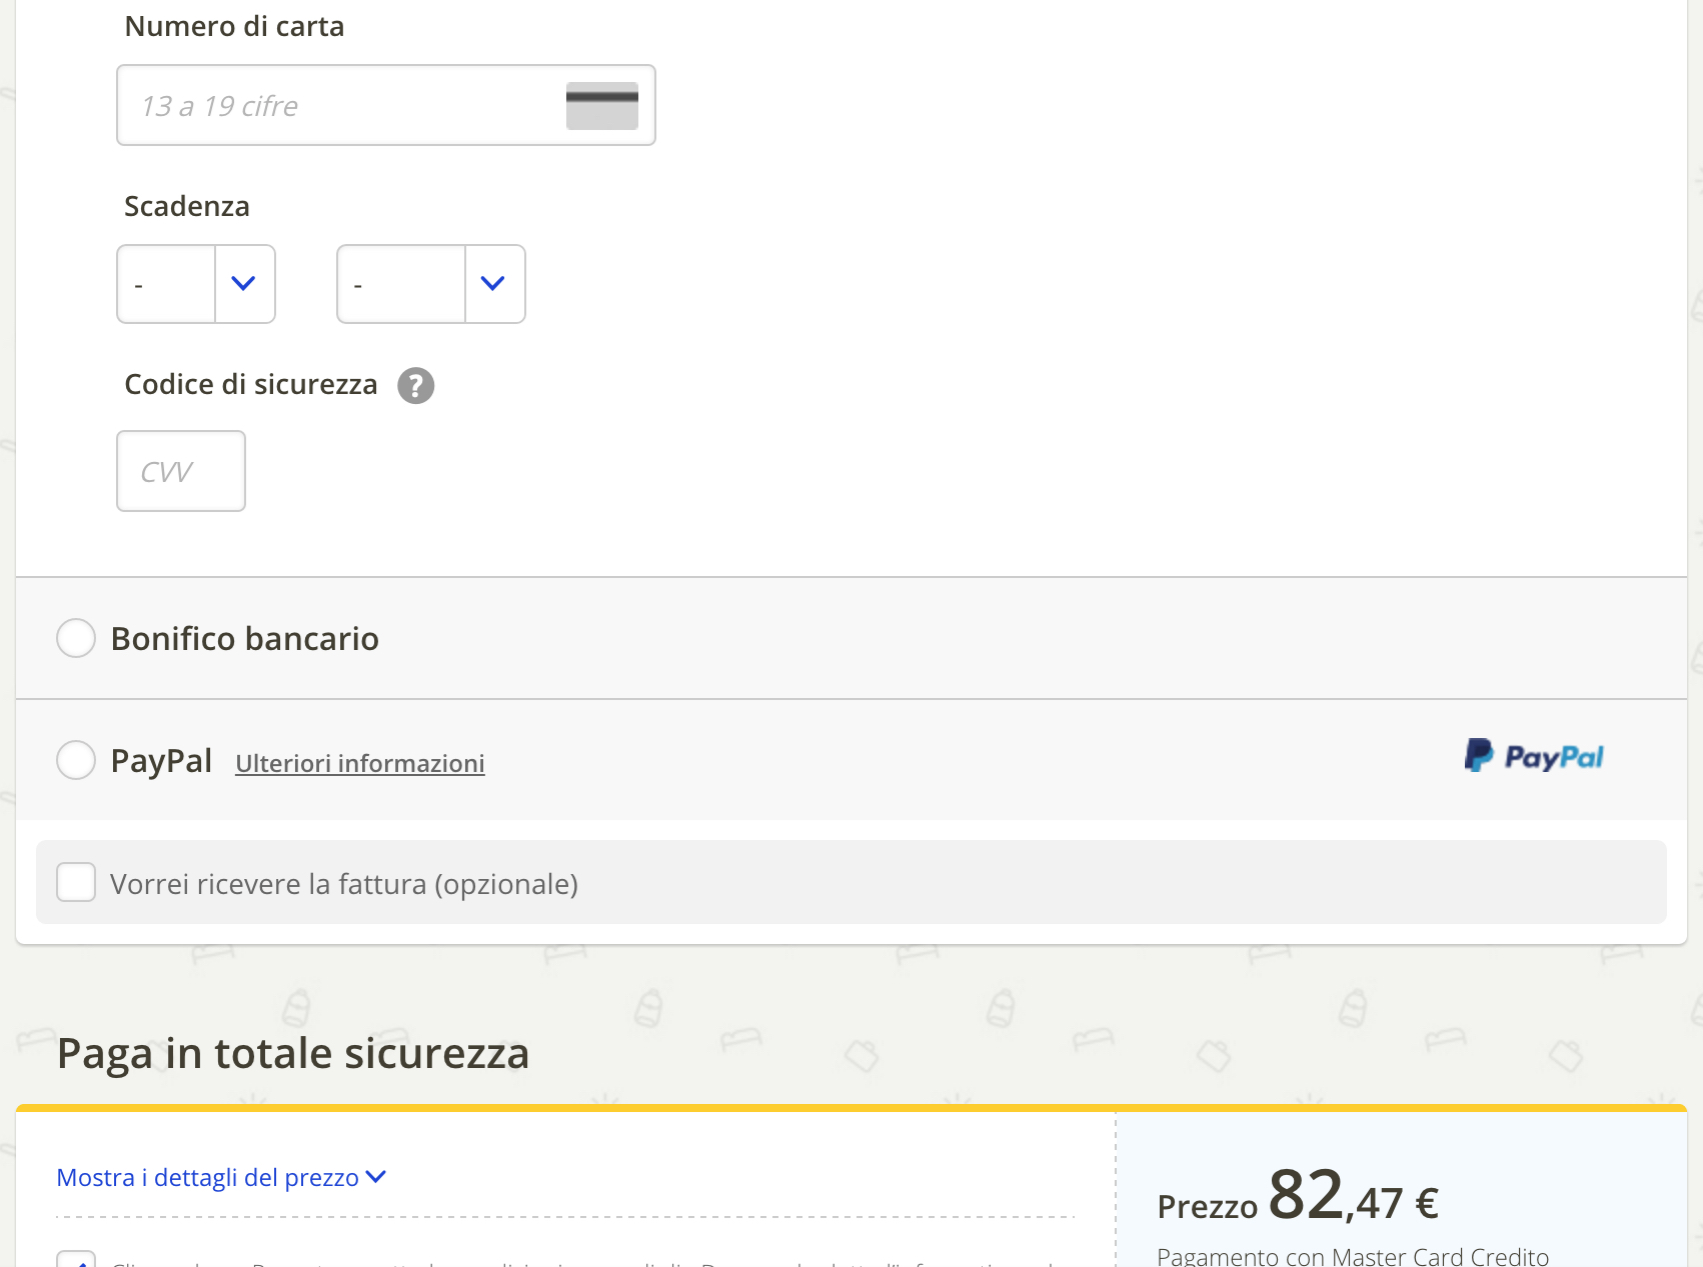1703x1267 pixels.
Task: Click the 82,47 € price amount
Action: [x=1353, y=1197]
